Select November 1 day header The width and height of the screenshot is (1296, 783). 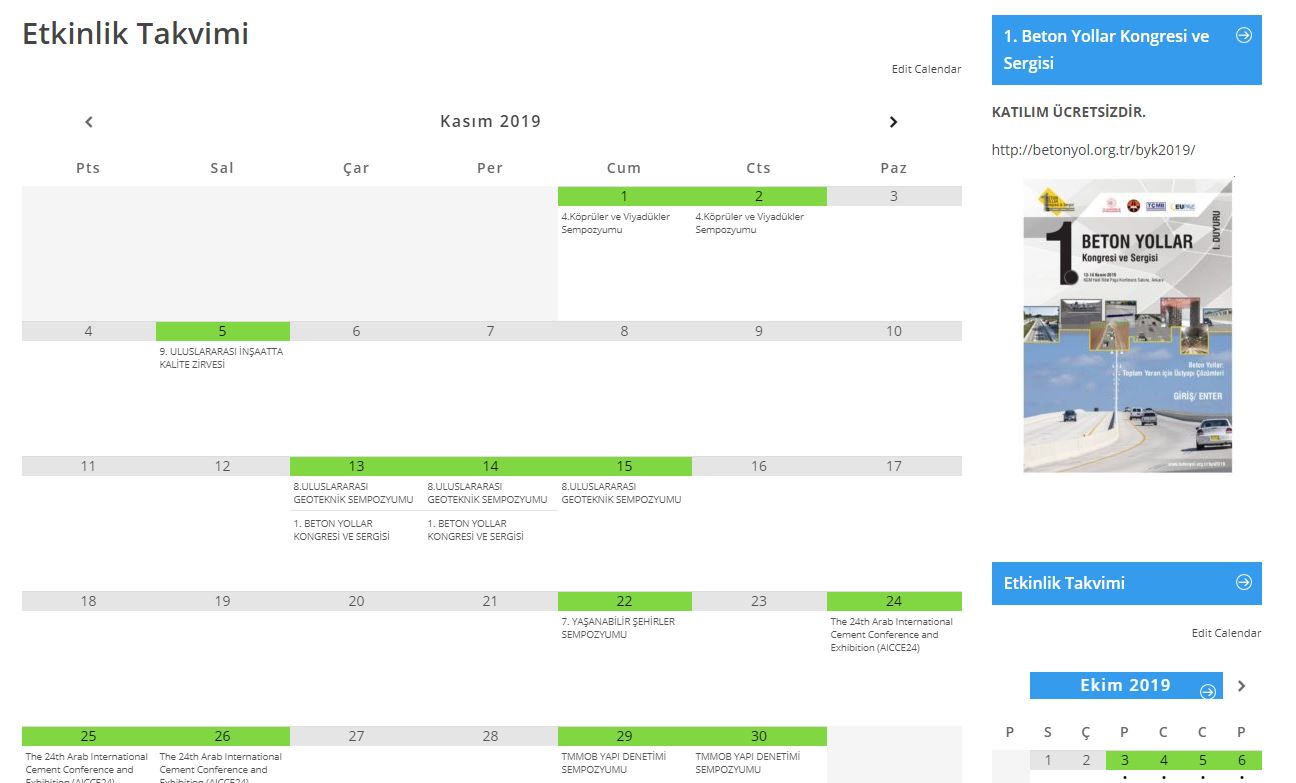click(624, 196)
